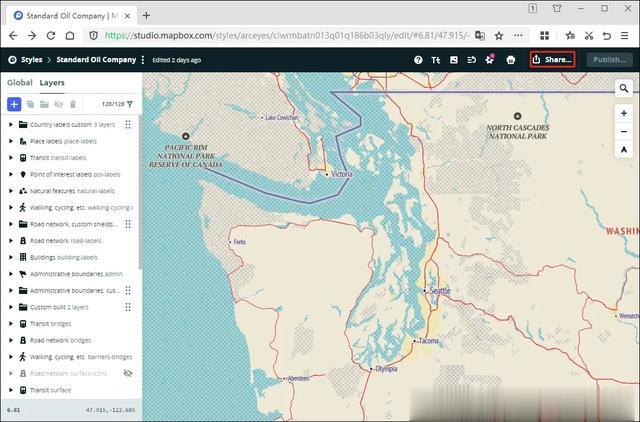This screenshot has height=422, width=640.
Task: Select the Road network bridges row
Action: point(70,340)
